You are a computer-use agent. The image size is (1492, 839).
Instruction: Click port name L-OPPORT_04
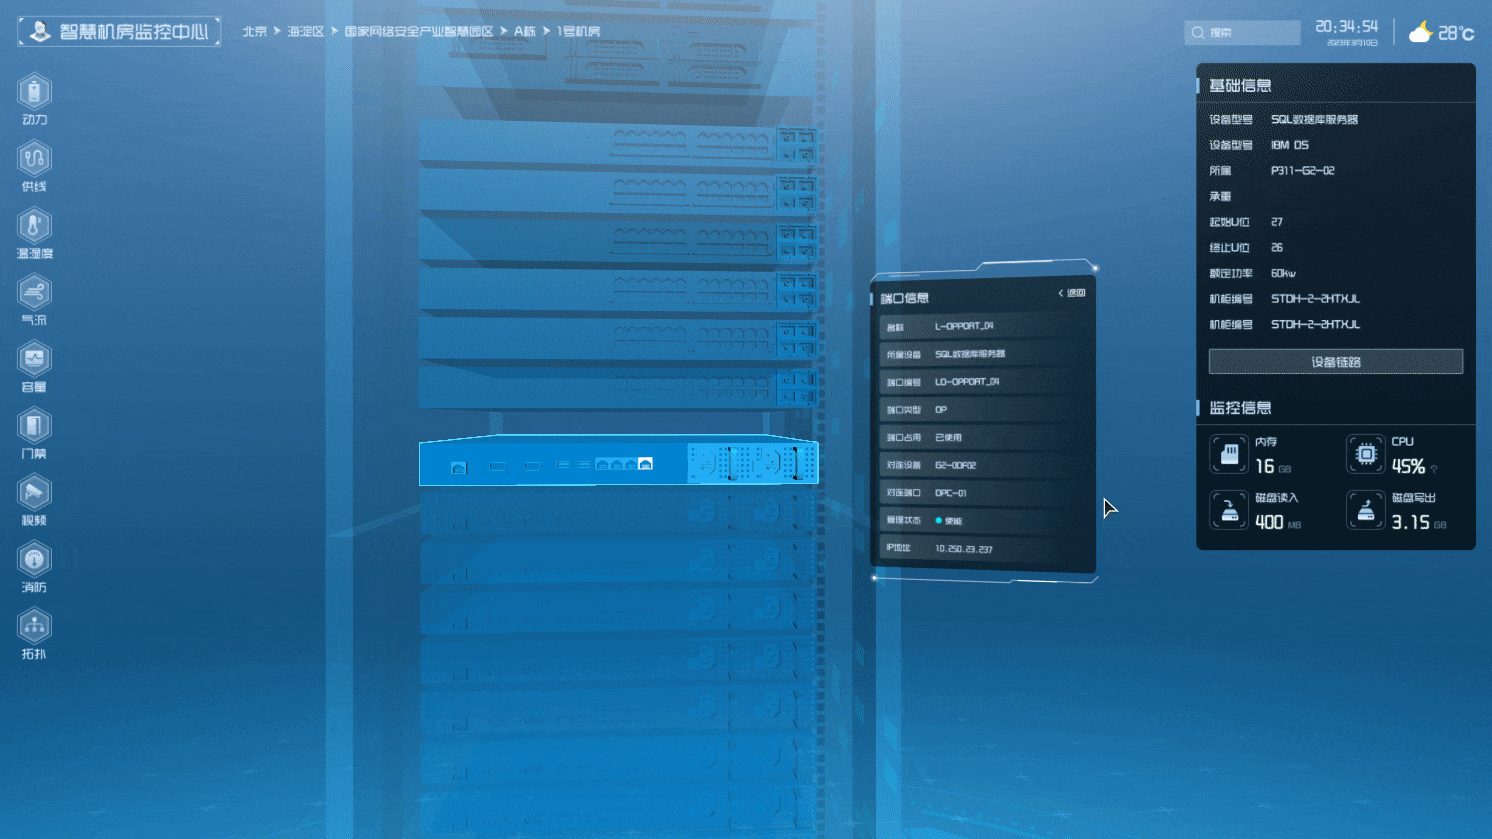pos(964,326)
